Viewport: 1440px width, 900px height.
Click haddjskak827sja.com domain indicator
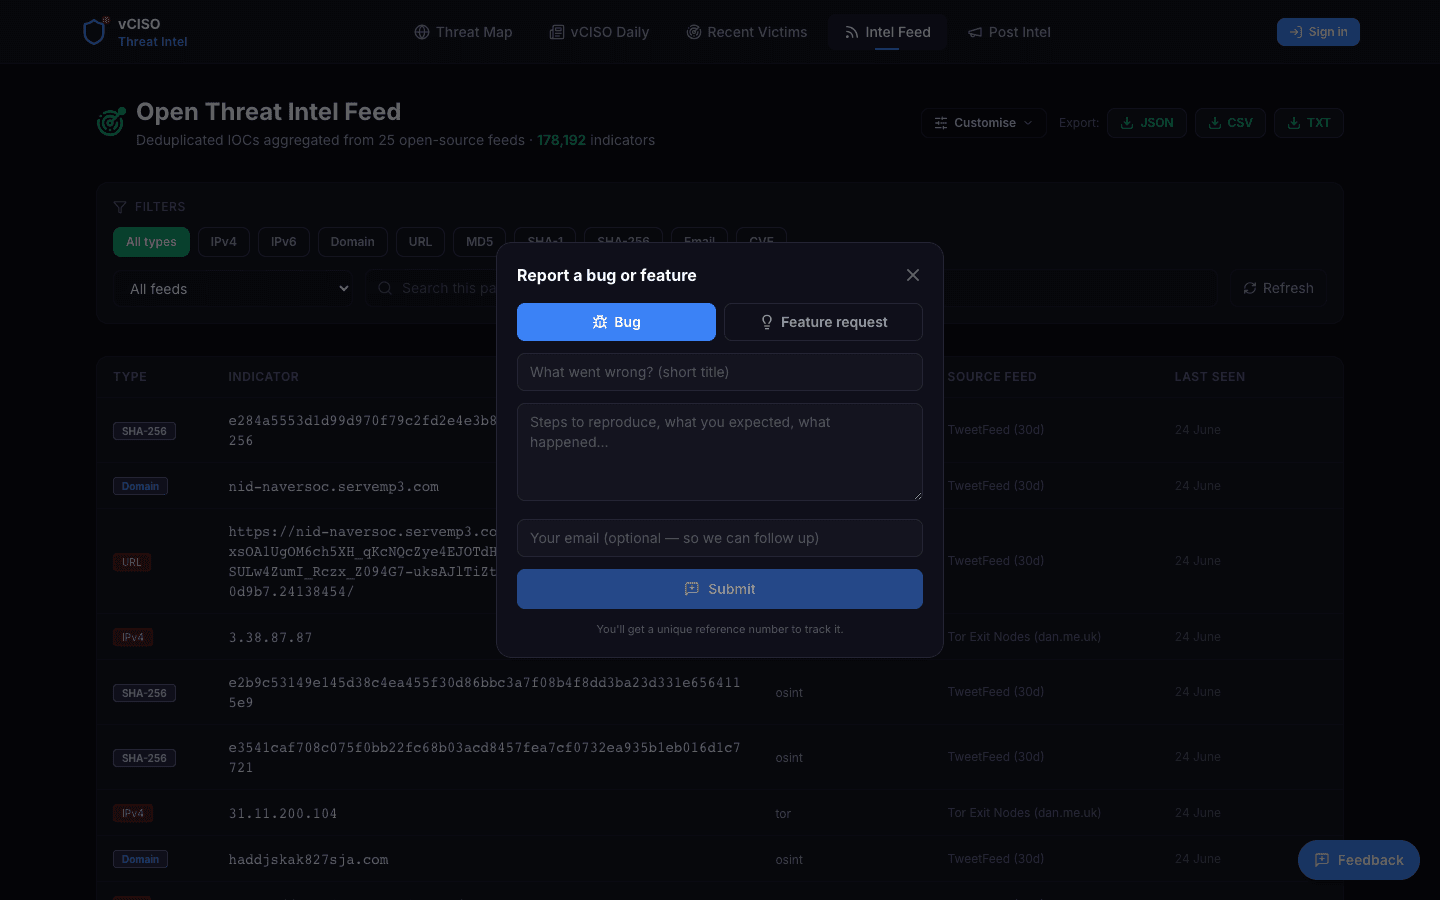(308, 860)
